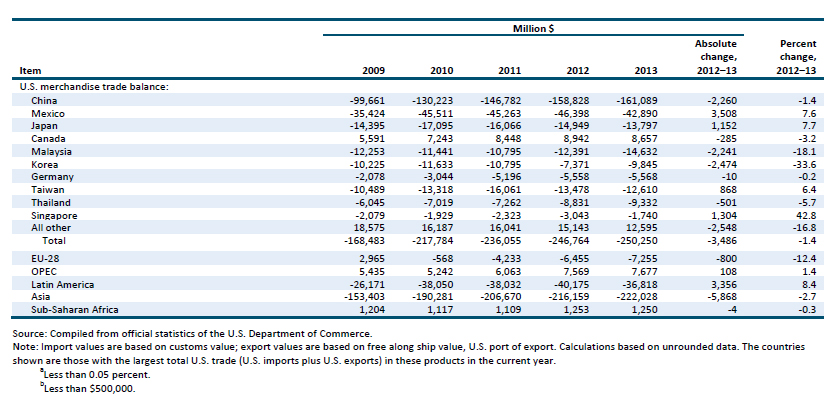
Task: Click Canada's 2011 value 8,448
Action: (508, 138)
